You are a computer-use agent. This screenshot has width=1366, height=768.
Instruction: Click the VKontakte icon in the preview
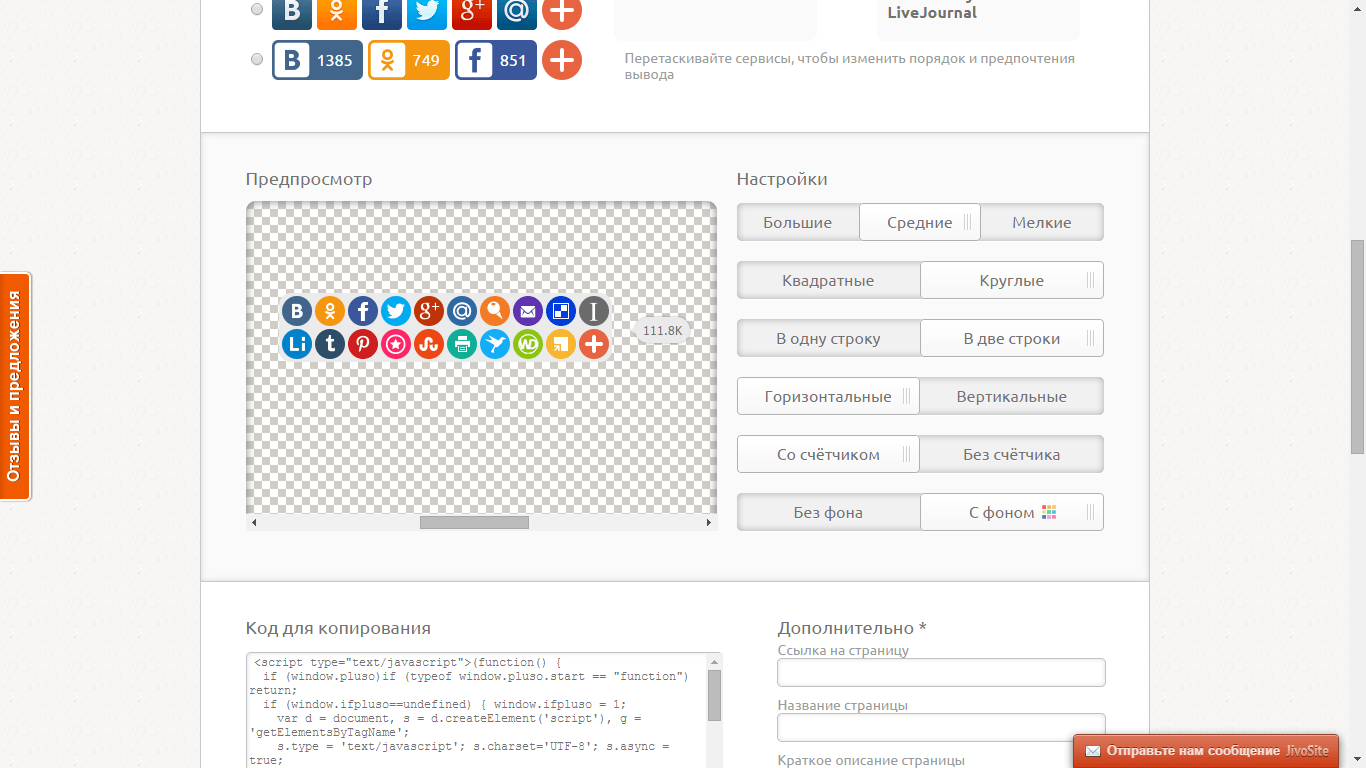click(x=297, y=311)
